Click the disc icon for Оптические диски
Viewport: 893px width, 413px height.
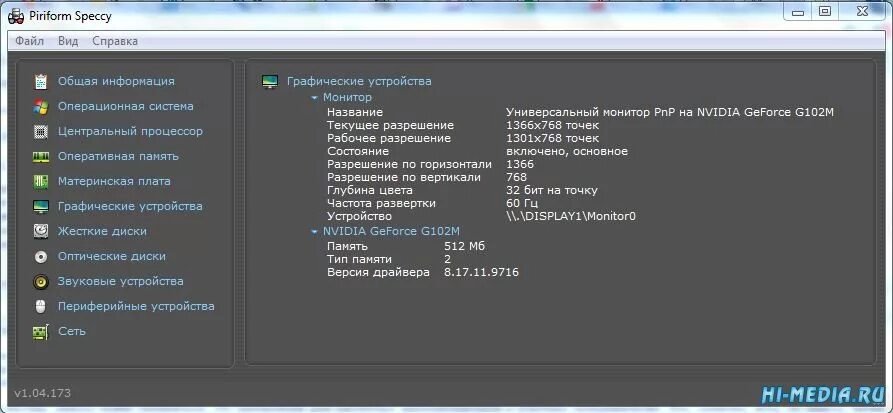click(x=40, y=257)
